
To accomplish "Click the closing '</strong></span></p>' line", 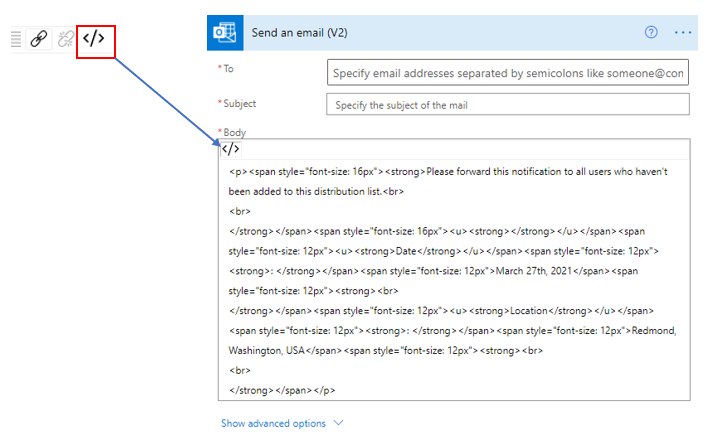I will click(x=282, y=390).
